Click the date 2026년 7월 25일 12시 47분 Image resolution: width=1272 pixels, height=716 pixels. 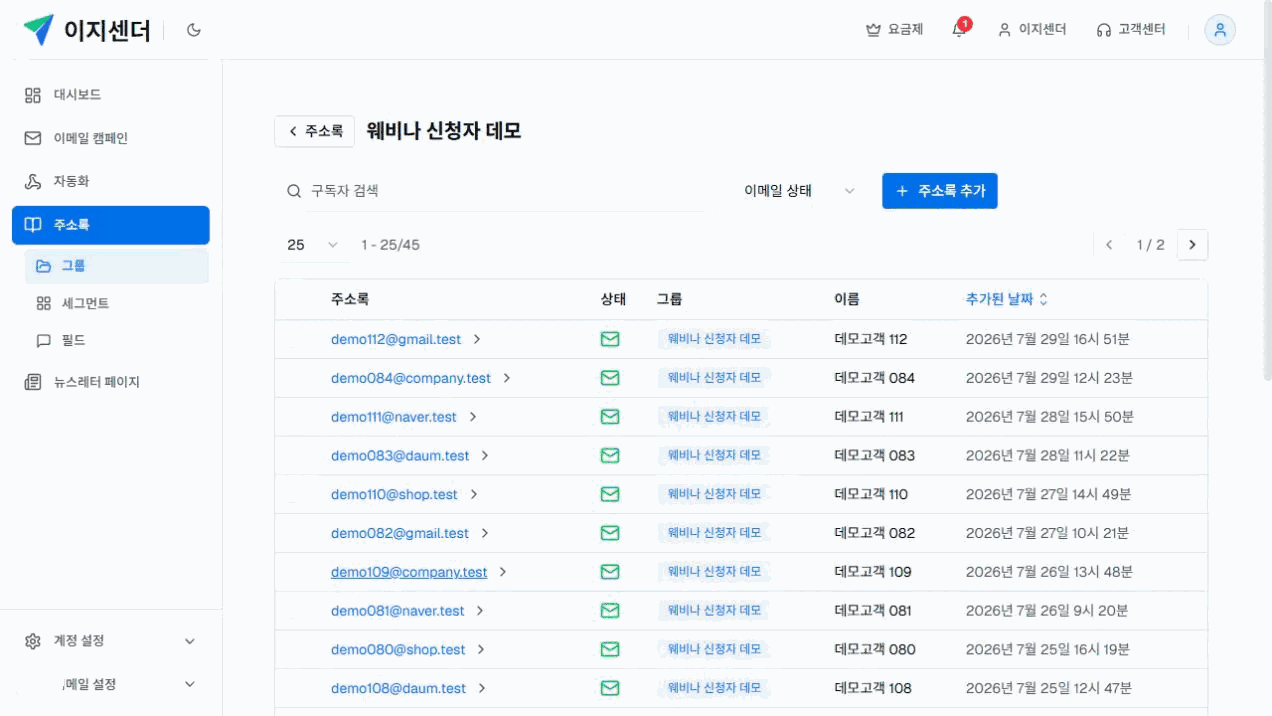[1048, 688]
